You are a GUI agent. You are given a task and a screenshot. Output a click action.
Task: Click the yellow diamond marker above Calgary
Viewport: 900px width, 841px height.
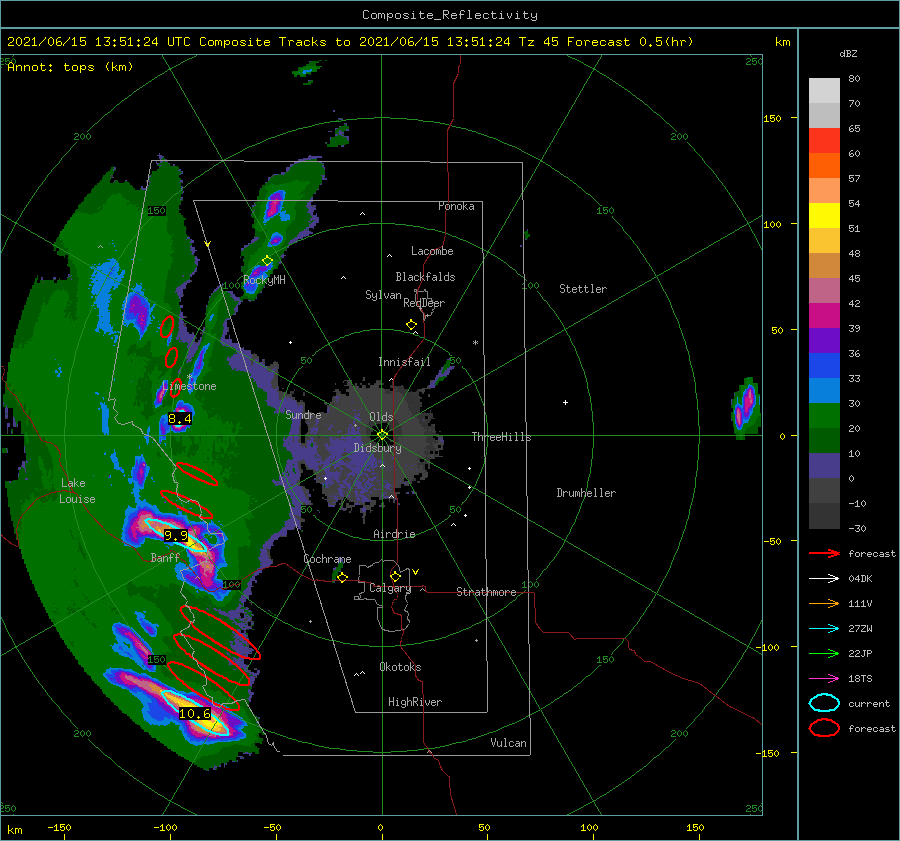tap(395, 576)
